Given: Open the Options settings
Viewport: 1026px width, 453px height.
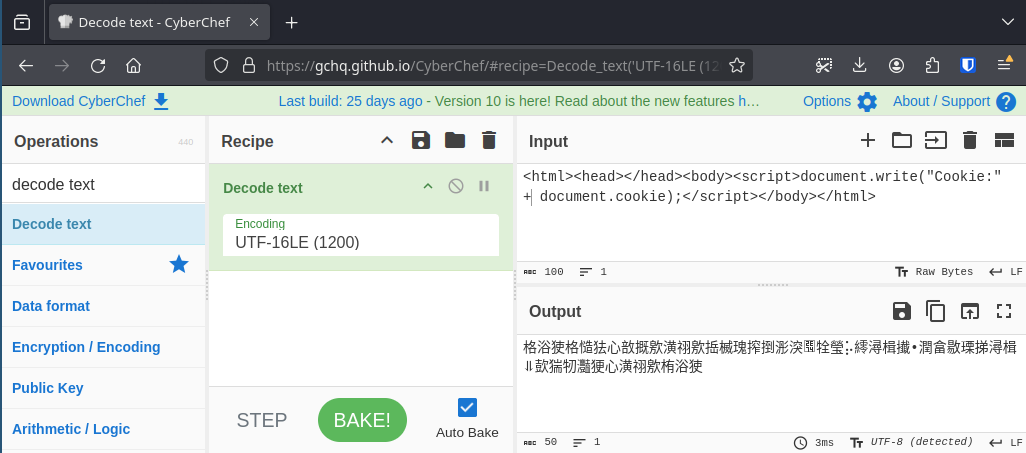Looking at the screenshot, I should [x=840, y=101].
